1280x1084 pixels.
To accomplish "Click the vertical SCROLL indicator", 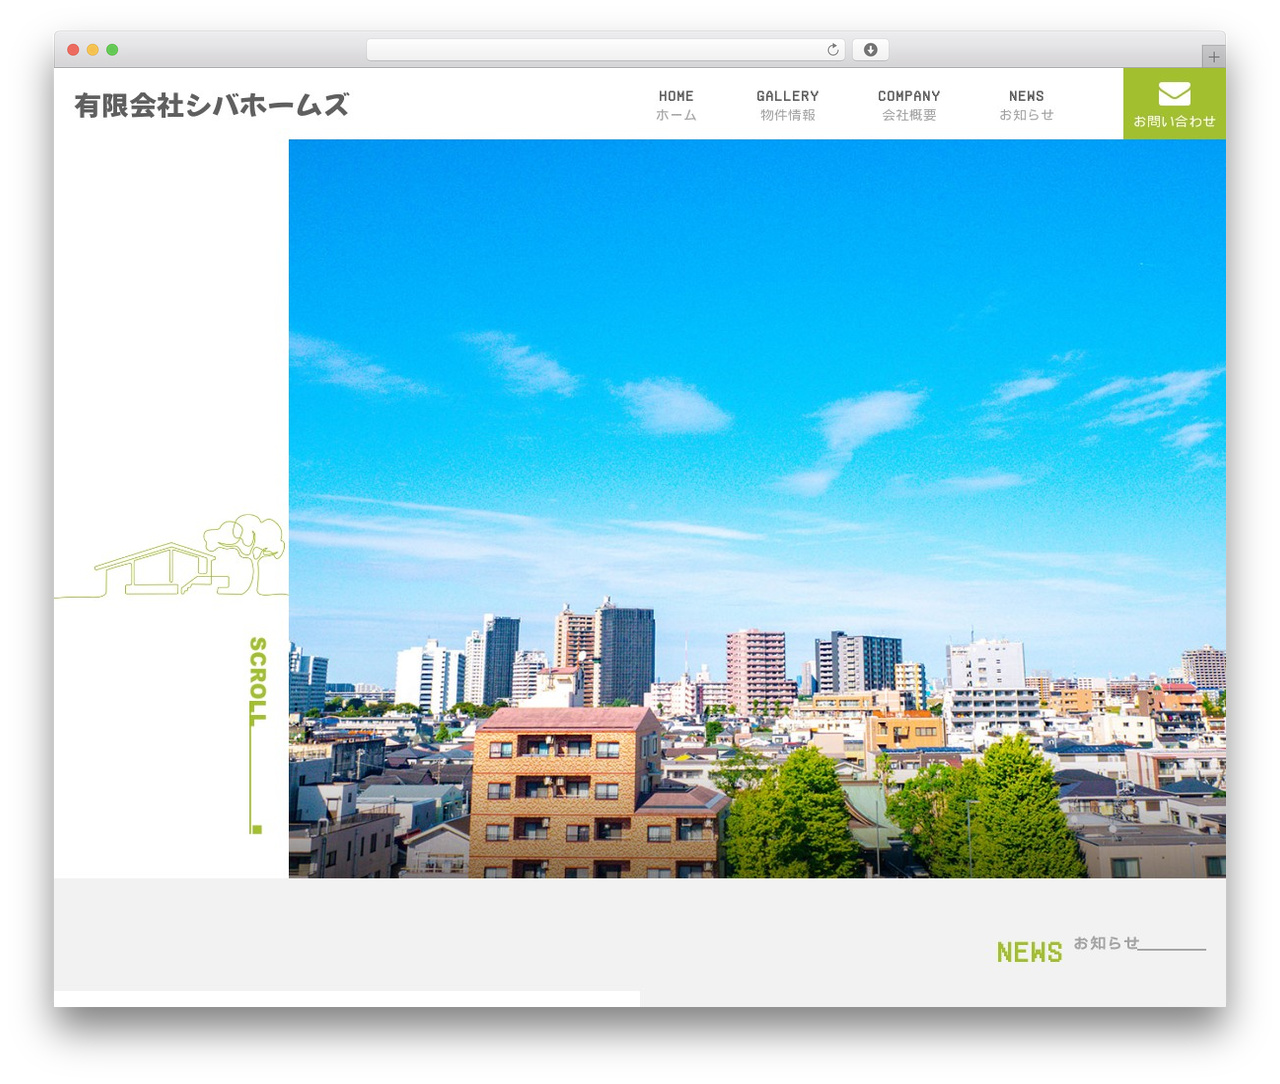I will click(257, 735).
